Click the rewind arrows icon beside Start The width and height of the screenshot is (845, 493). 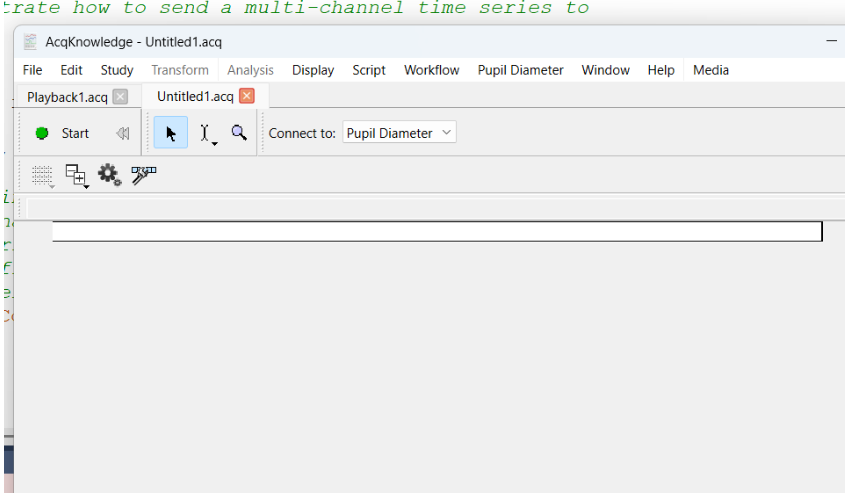(122, 133)
